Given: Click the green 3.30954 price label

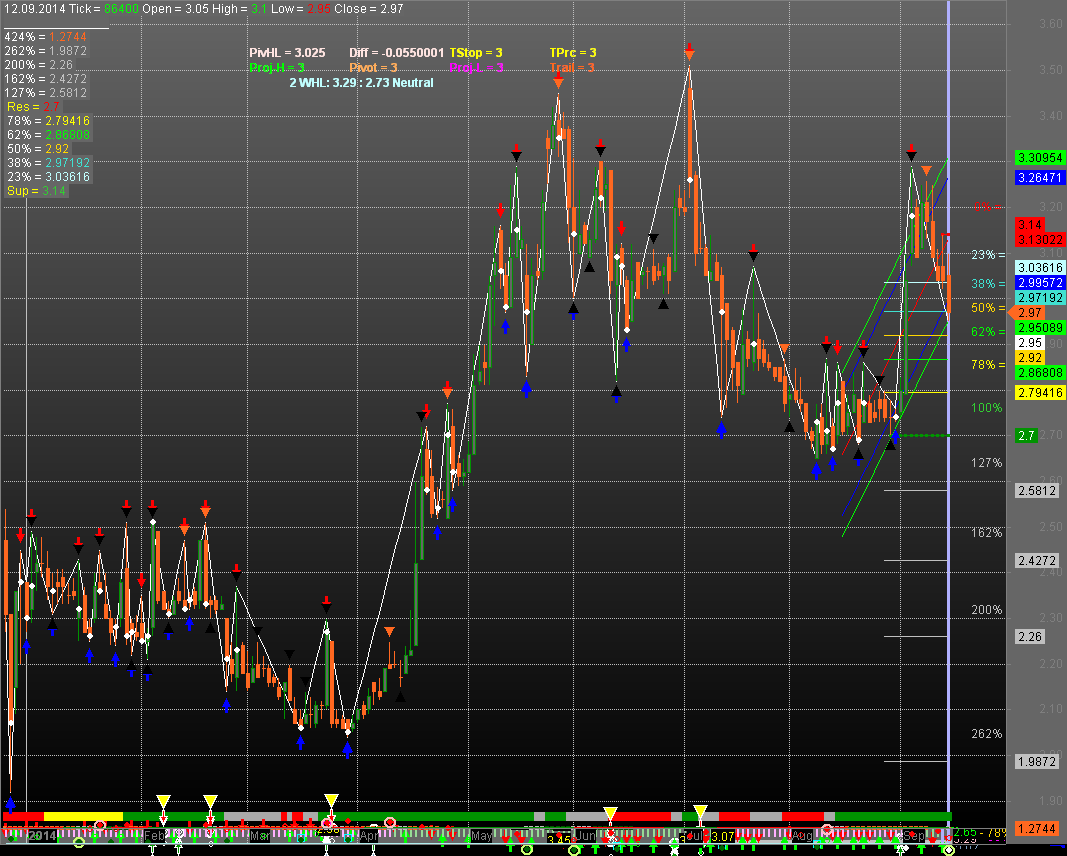Looking at the screenshot, I should coord(1036,158).
